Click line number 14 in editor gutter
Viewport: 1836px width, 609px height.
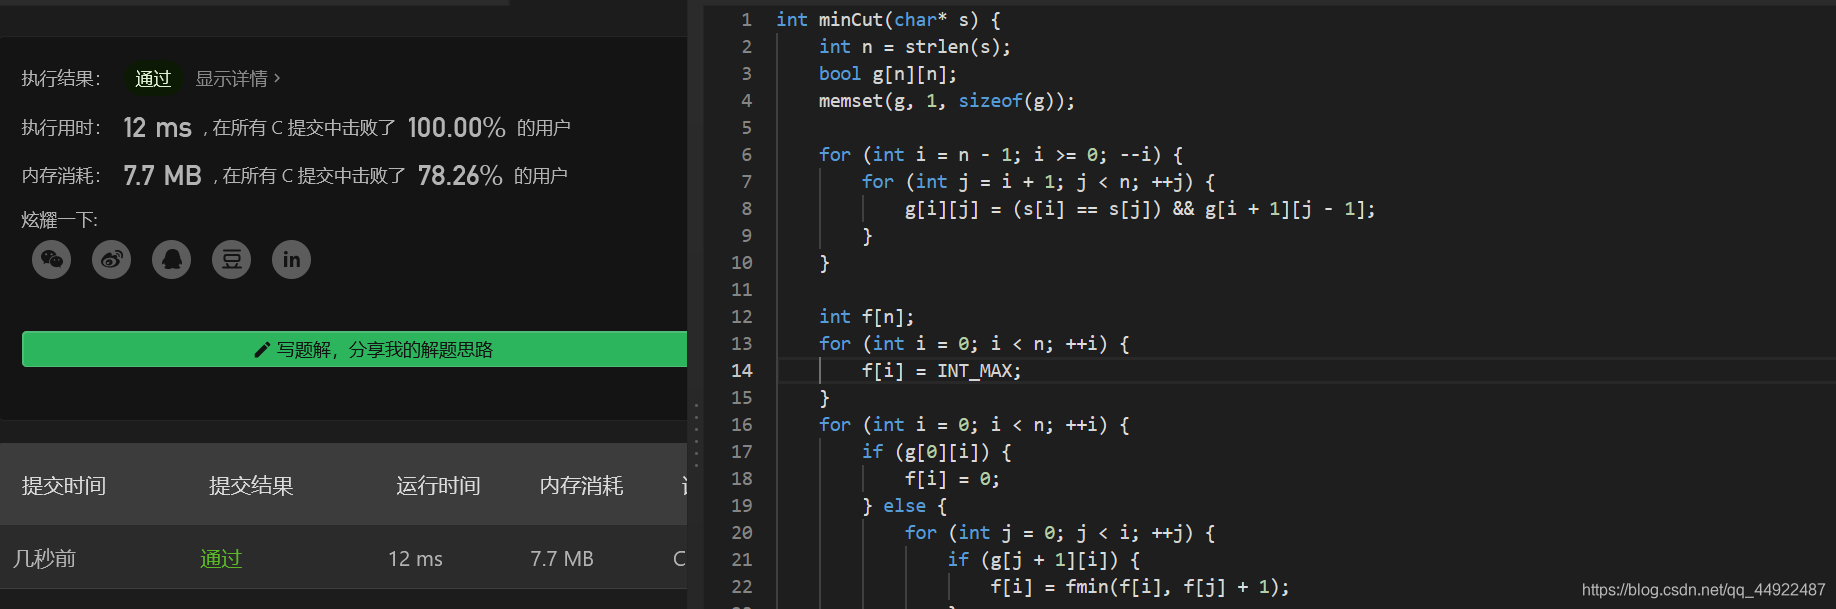point(741,371)
